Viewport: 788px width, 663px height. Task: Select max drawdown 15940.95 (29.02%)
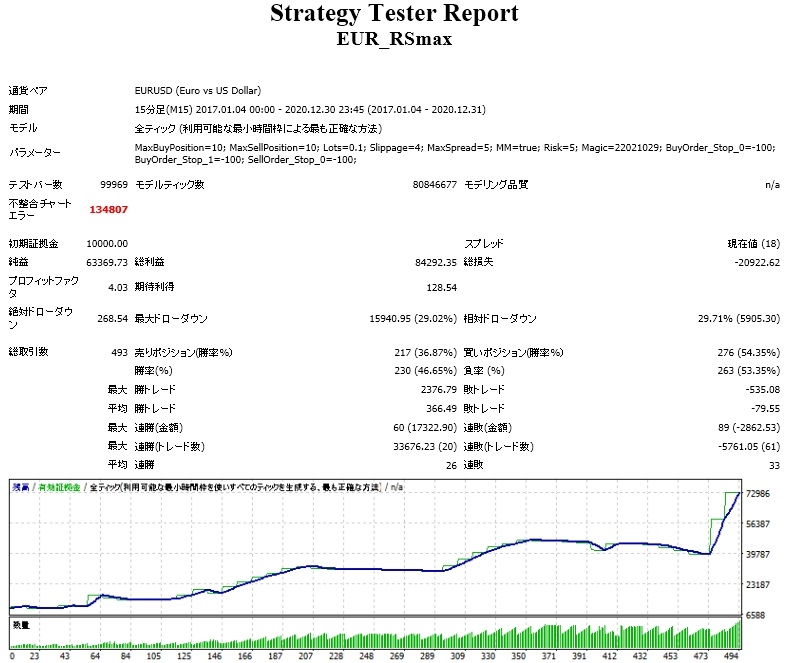(x=413, y=318)
